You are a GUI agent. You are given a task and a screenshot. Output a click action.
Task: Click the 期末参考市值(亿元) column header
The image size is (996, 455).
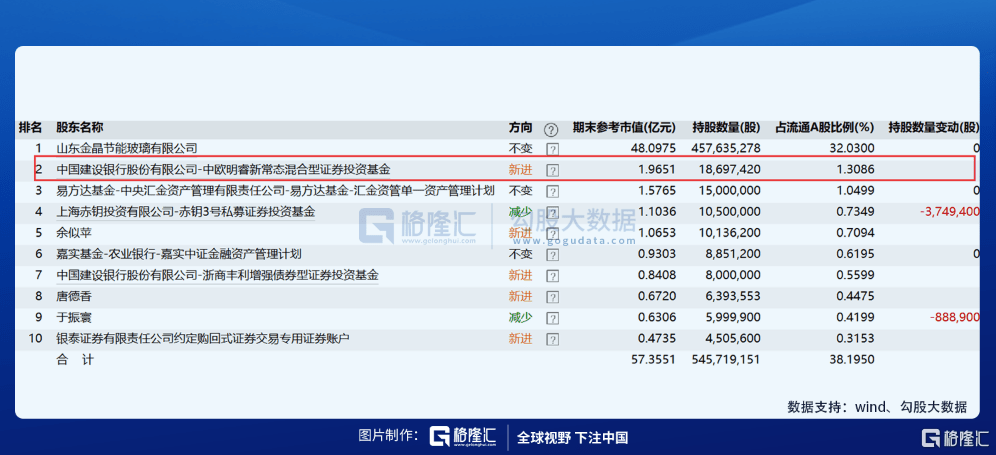624,127
